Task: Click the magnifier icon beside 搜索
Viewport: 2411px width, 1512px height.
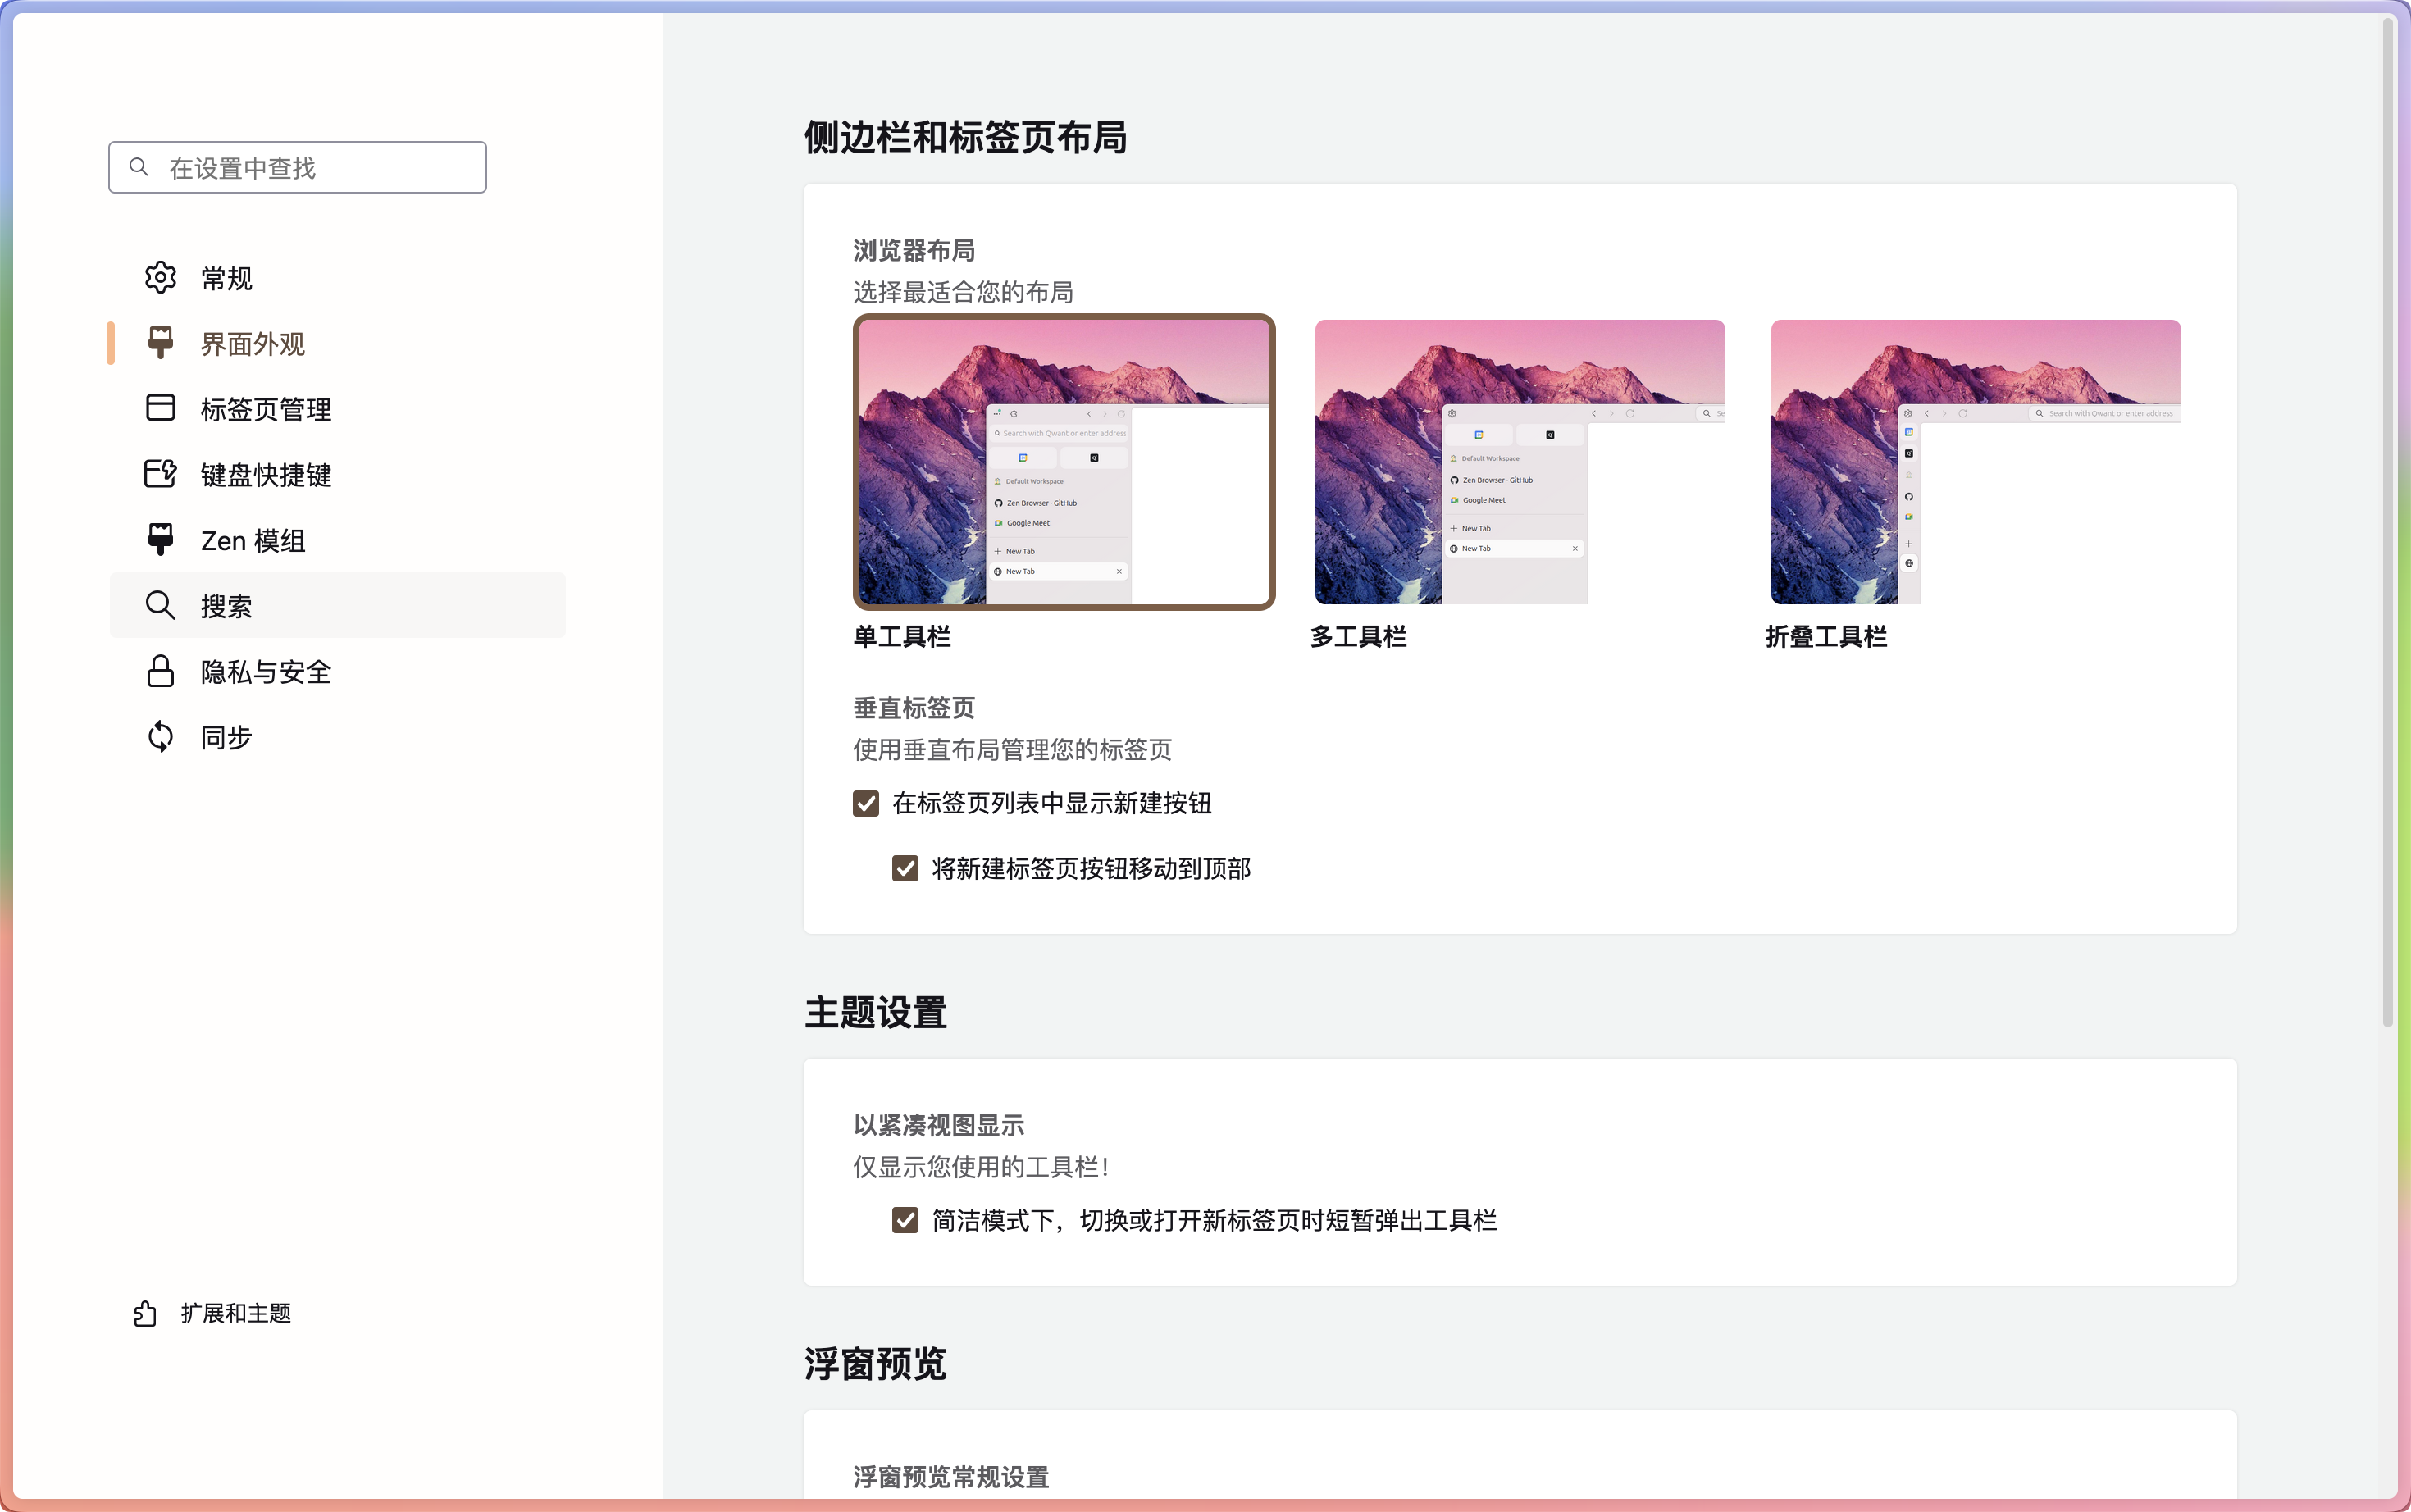Action: (160, 605)
